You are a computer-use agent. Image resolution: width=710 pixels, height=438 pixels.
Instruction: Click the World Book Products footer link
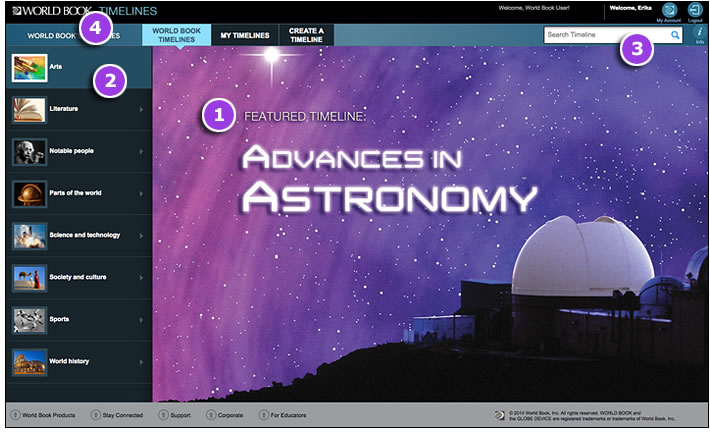tap(49, 415)
